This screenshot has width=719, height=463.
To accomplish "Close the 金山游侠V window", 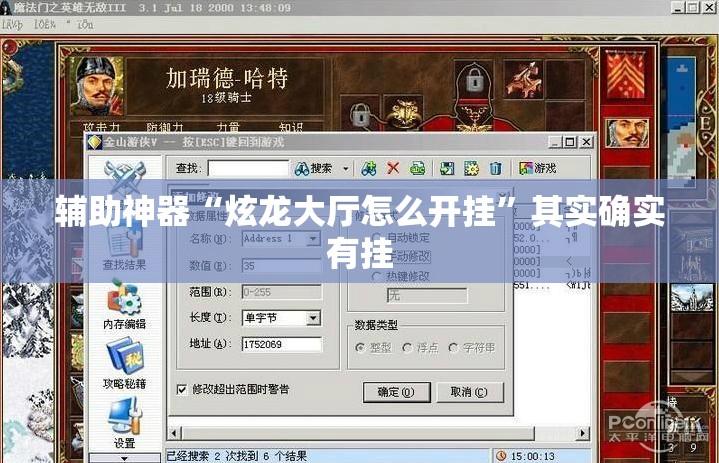I will click(586, 142).
